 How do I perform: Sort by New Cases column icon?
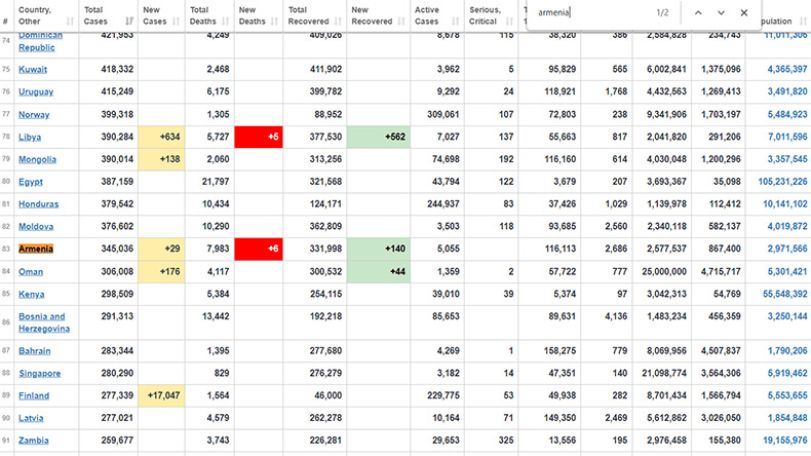coord(176,21)
